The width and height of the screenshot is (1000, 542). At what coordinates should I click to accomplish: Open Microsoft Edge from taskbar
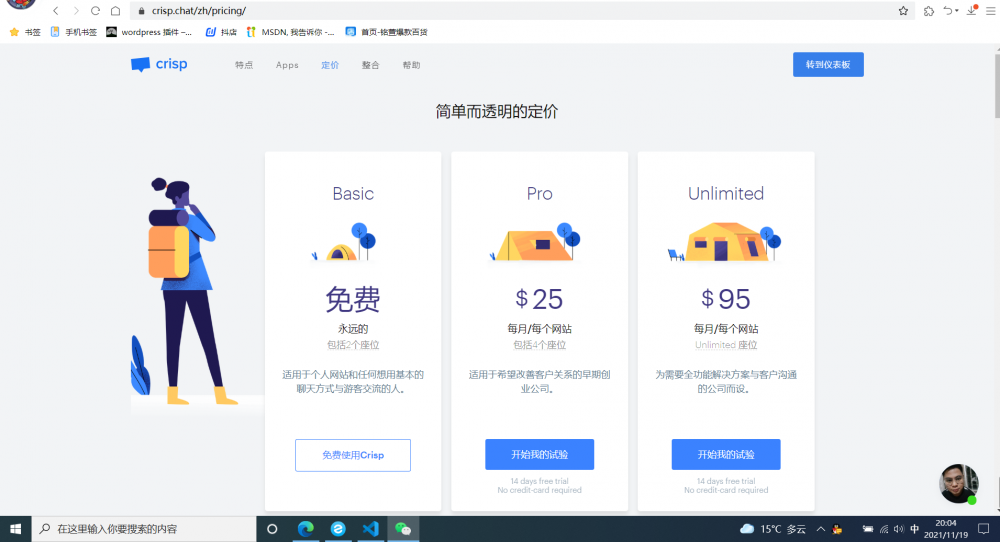(x=305, y=529)
